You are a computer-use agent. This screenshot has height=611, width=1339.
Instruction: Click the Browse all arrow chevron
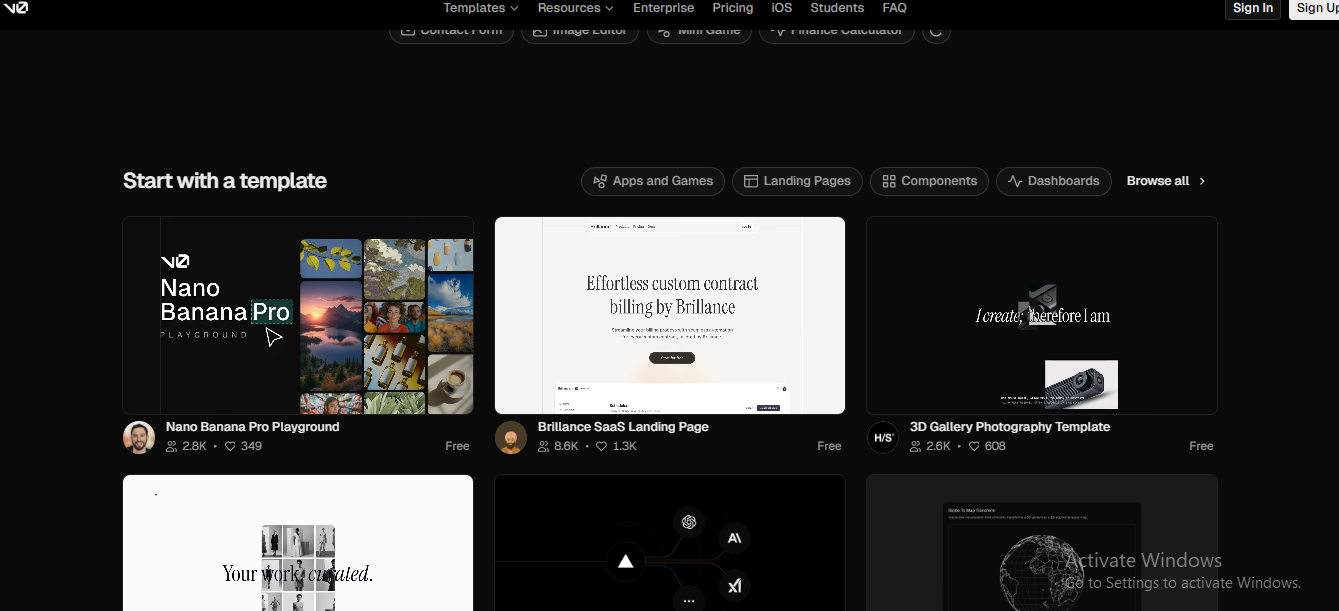(x=1202, y=181)
